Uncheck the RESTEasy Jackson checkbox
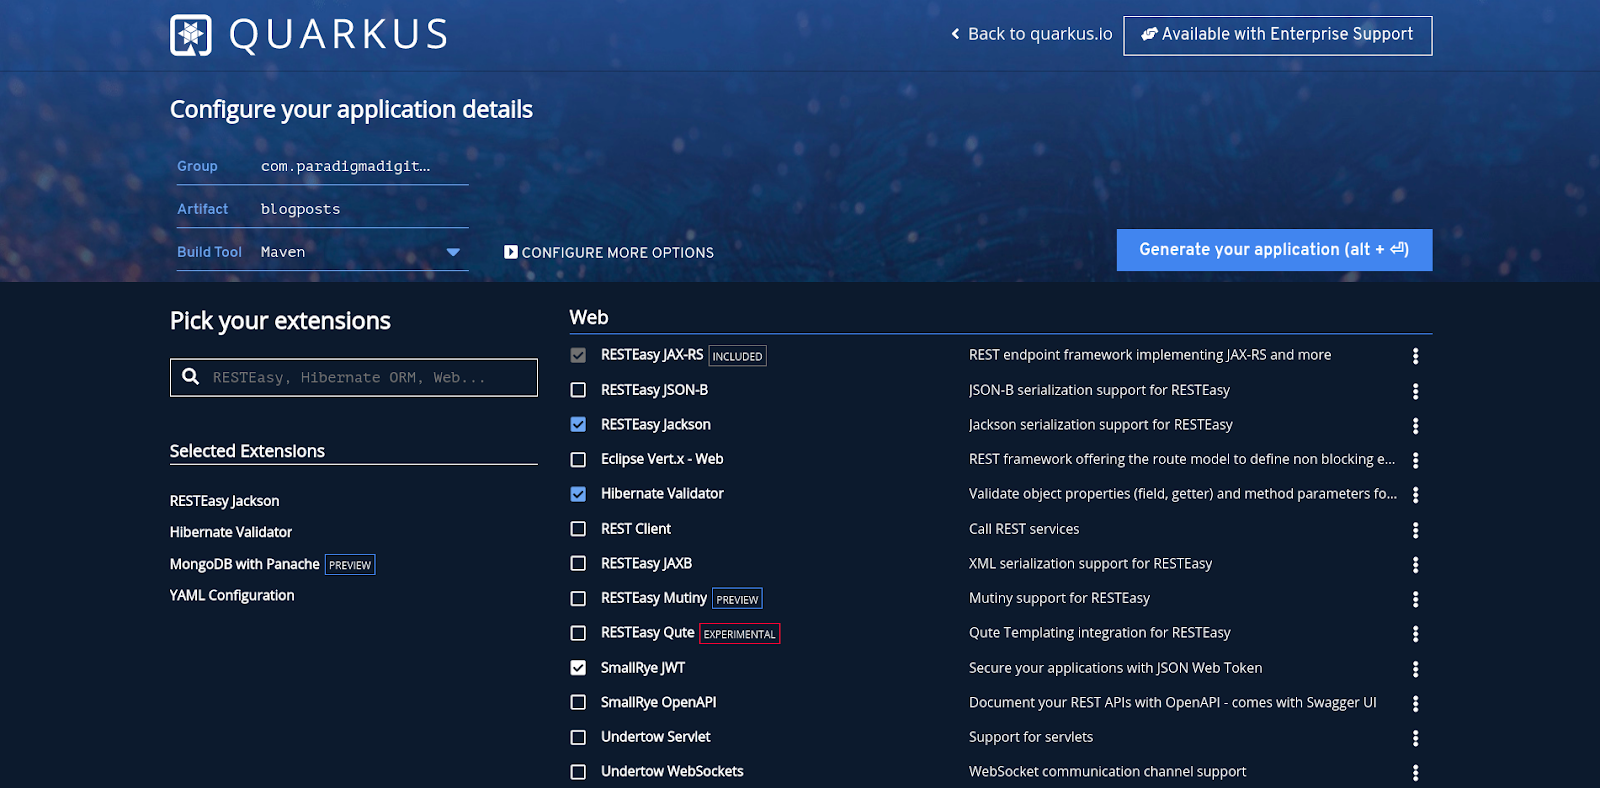This screenshot has width=1600, height=788. [578, 425]
